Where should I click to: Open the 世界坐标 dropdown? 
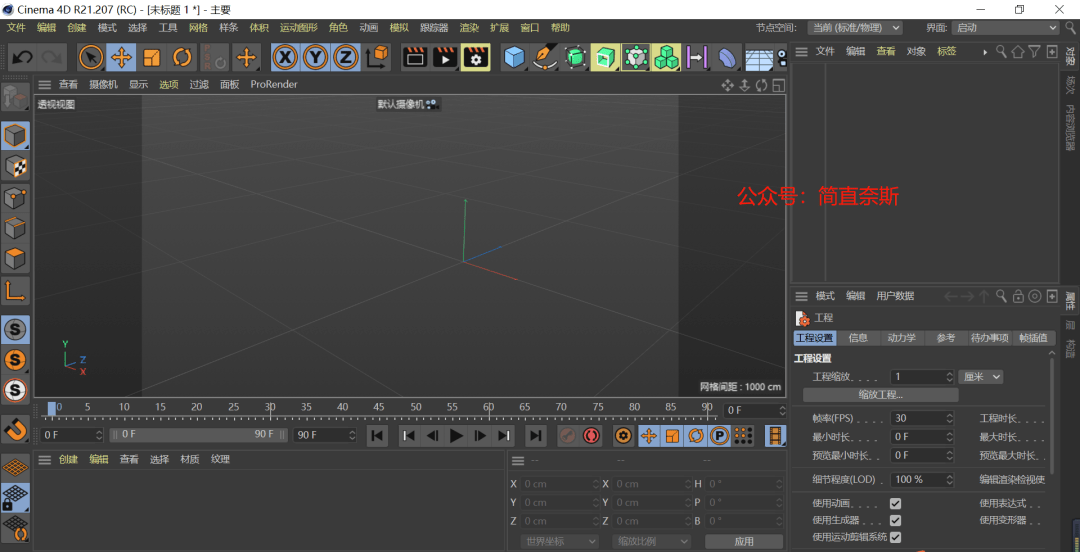[x=560, y=542]
